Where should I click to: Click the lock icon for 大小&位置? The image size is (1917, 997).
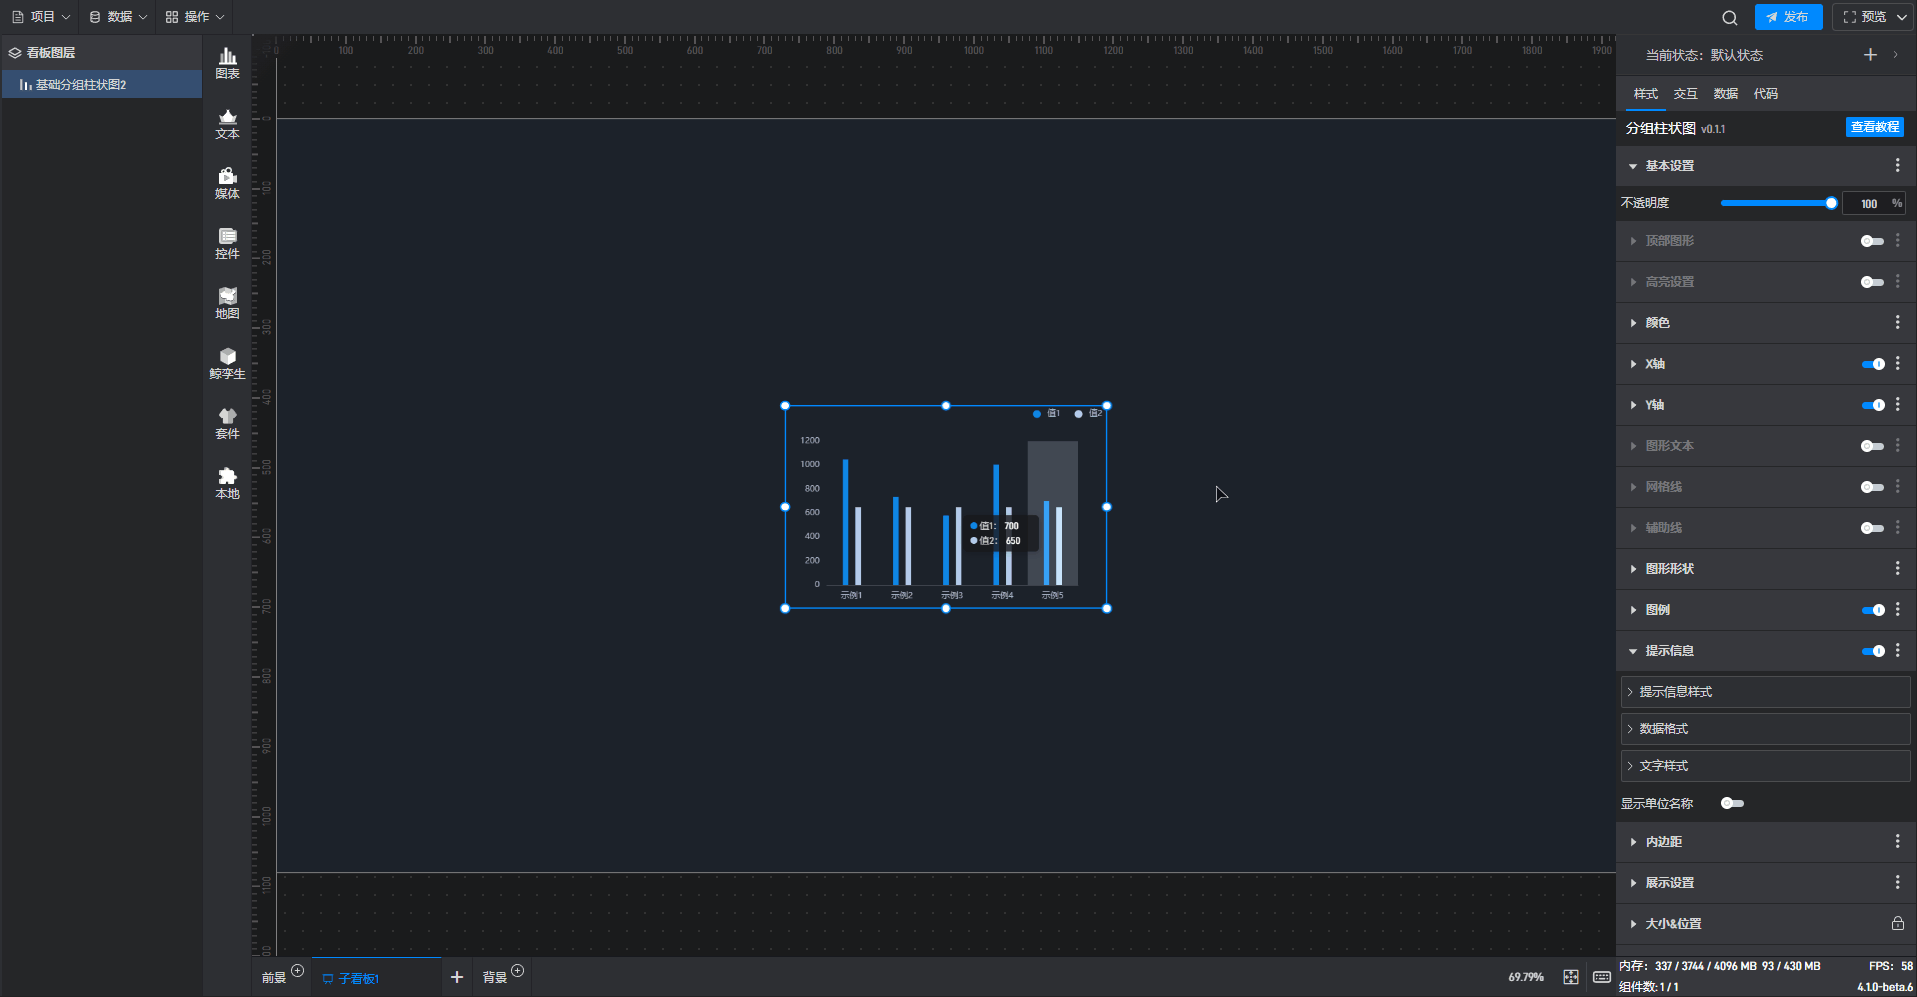click(1897, 923)
